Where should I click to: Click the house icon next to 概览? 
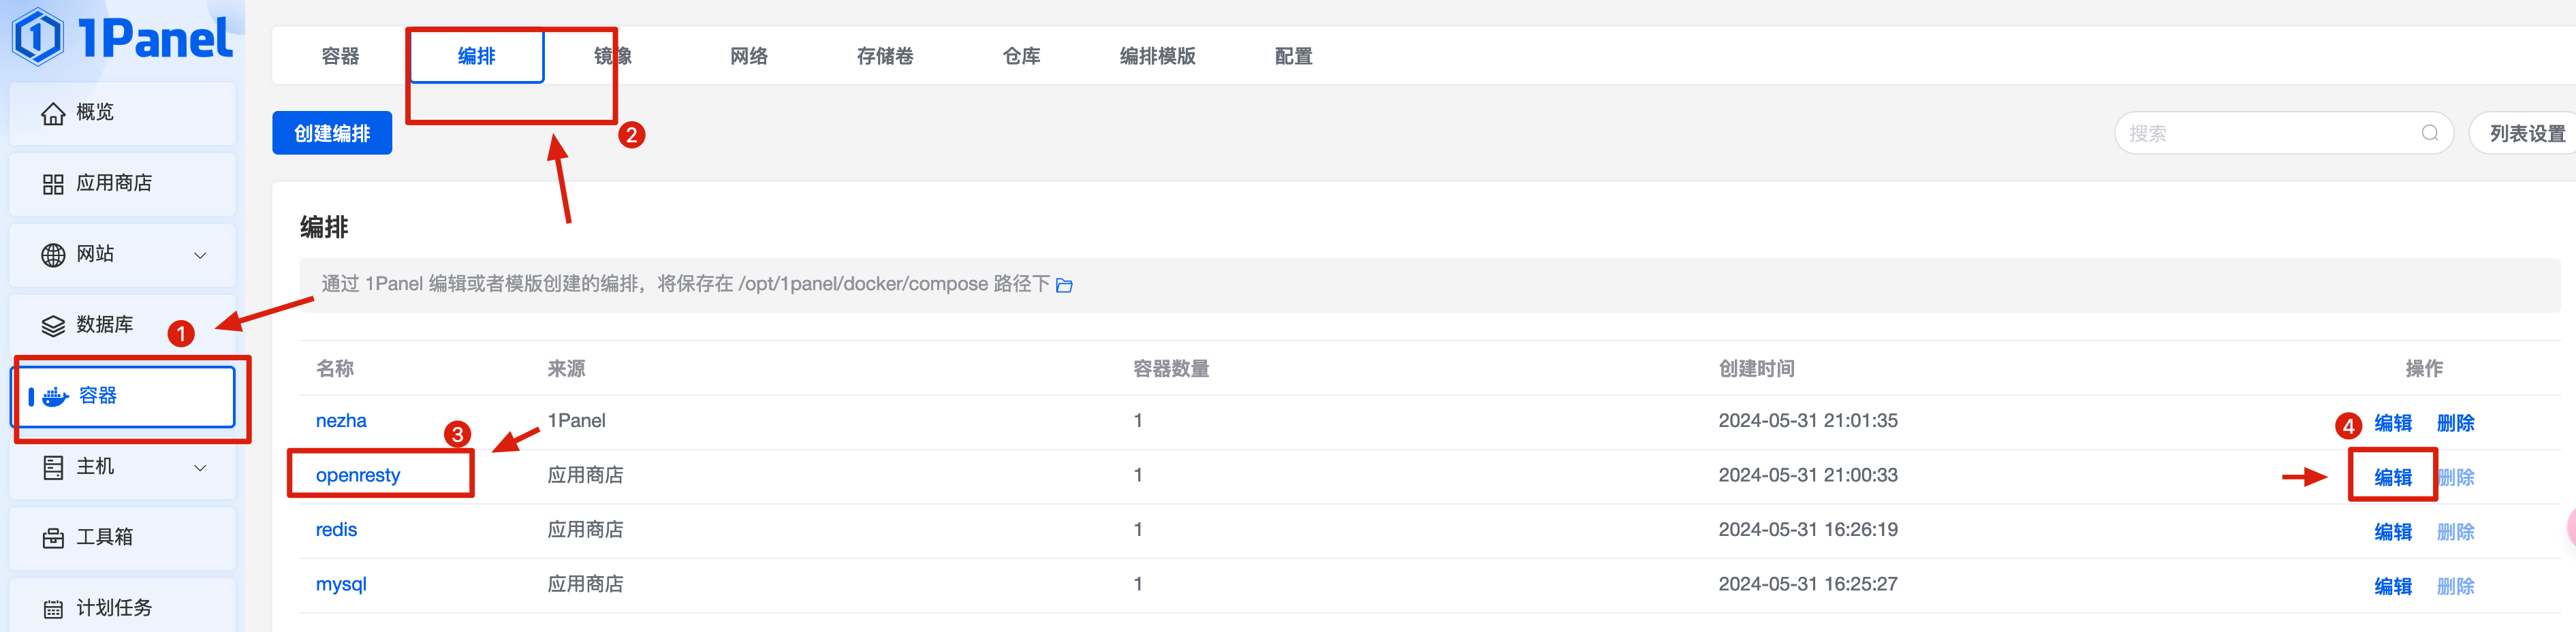[53, 114]
